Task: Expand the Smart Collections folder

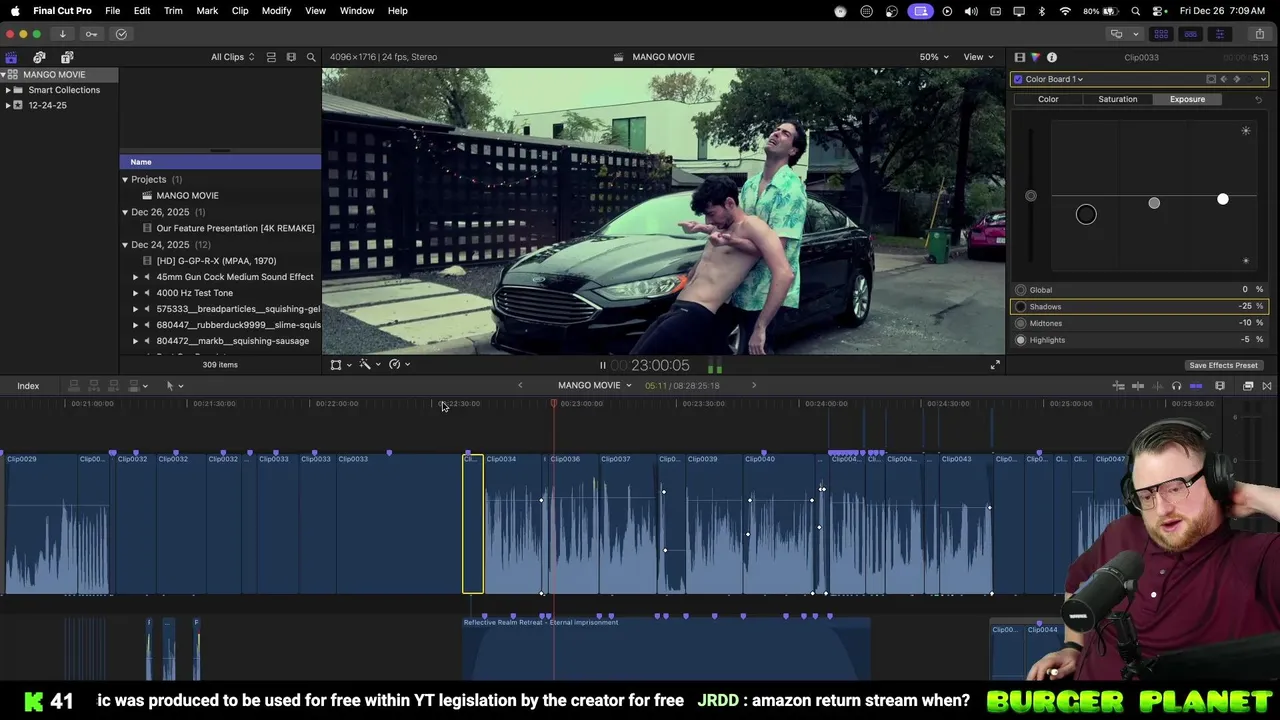Action: (x=8, y=90)
